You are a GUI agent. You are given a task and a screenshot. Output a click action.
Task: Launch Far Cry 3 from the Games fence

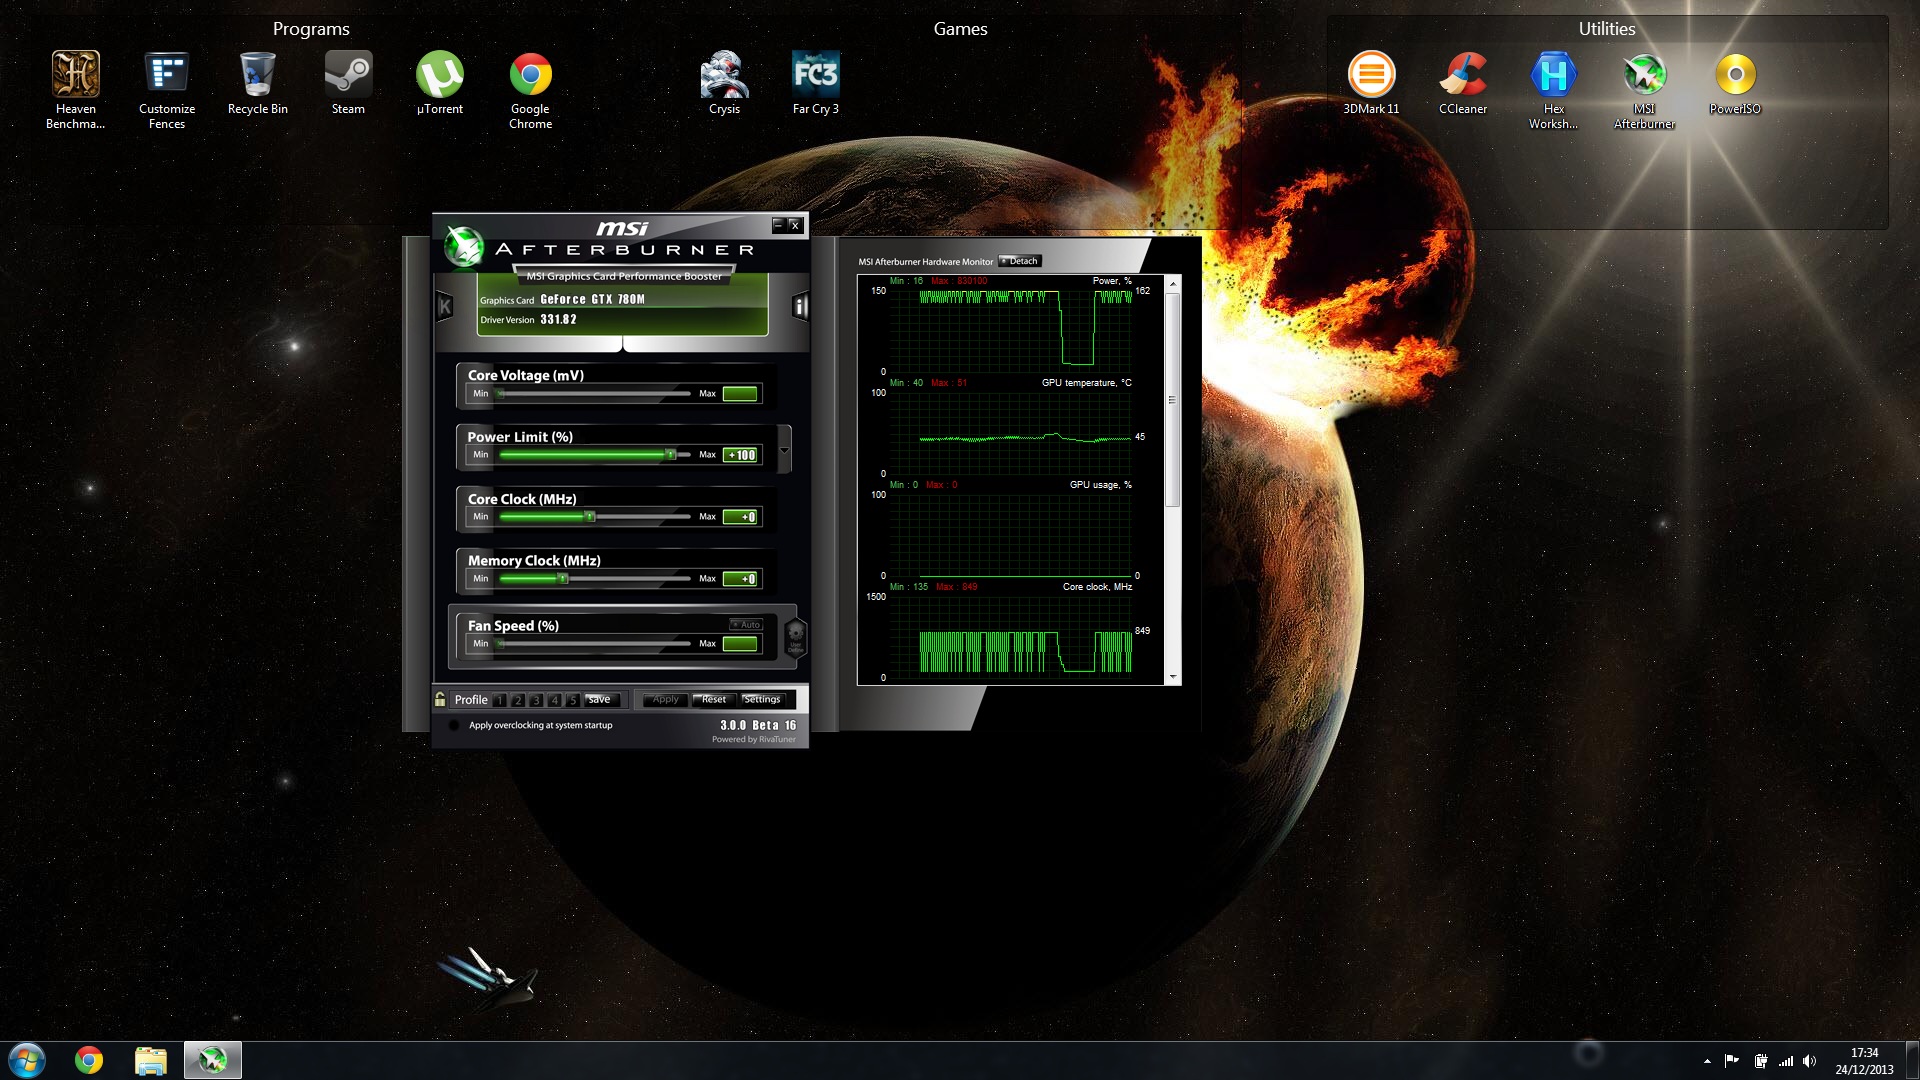coord(816,83)
